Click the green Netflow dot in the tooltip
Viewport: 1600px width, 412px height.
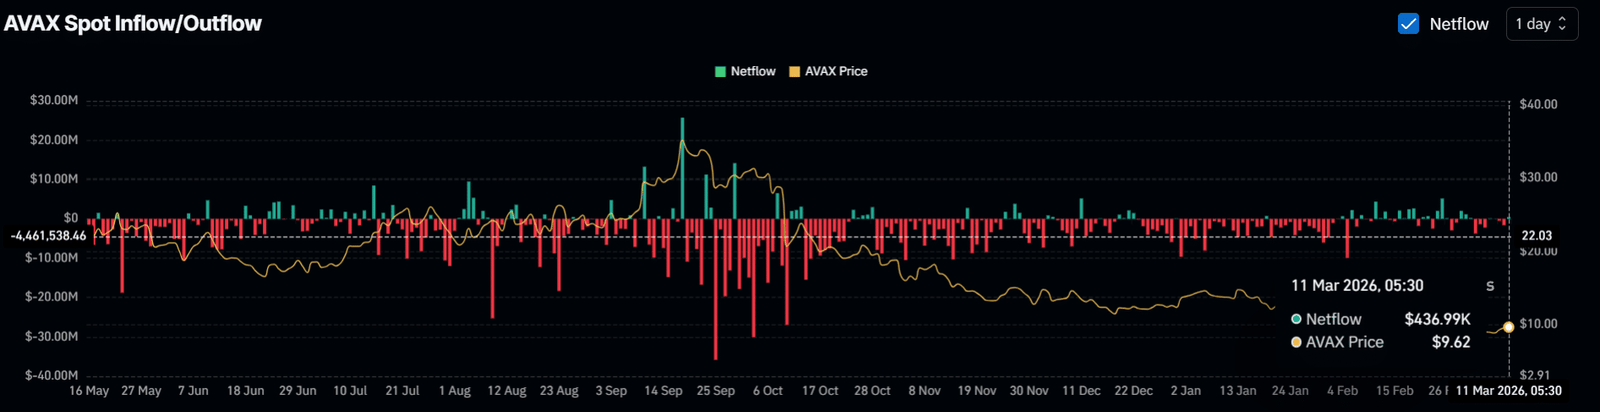(x=1296, y=319)
